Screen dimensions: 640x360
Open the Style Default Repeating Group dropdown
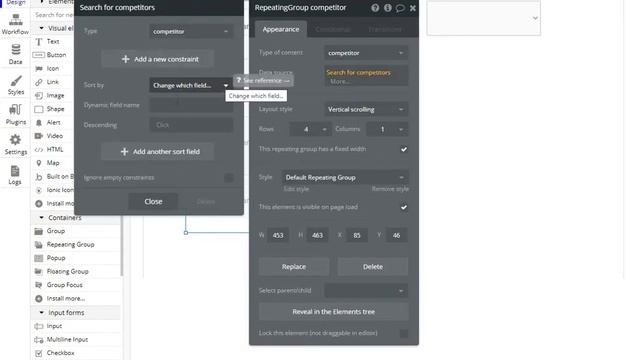click(344, 178)
